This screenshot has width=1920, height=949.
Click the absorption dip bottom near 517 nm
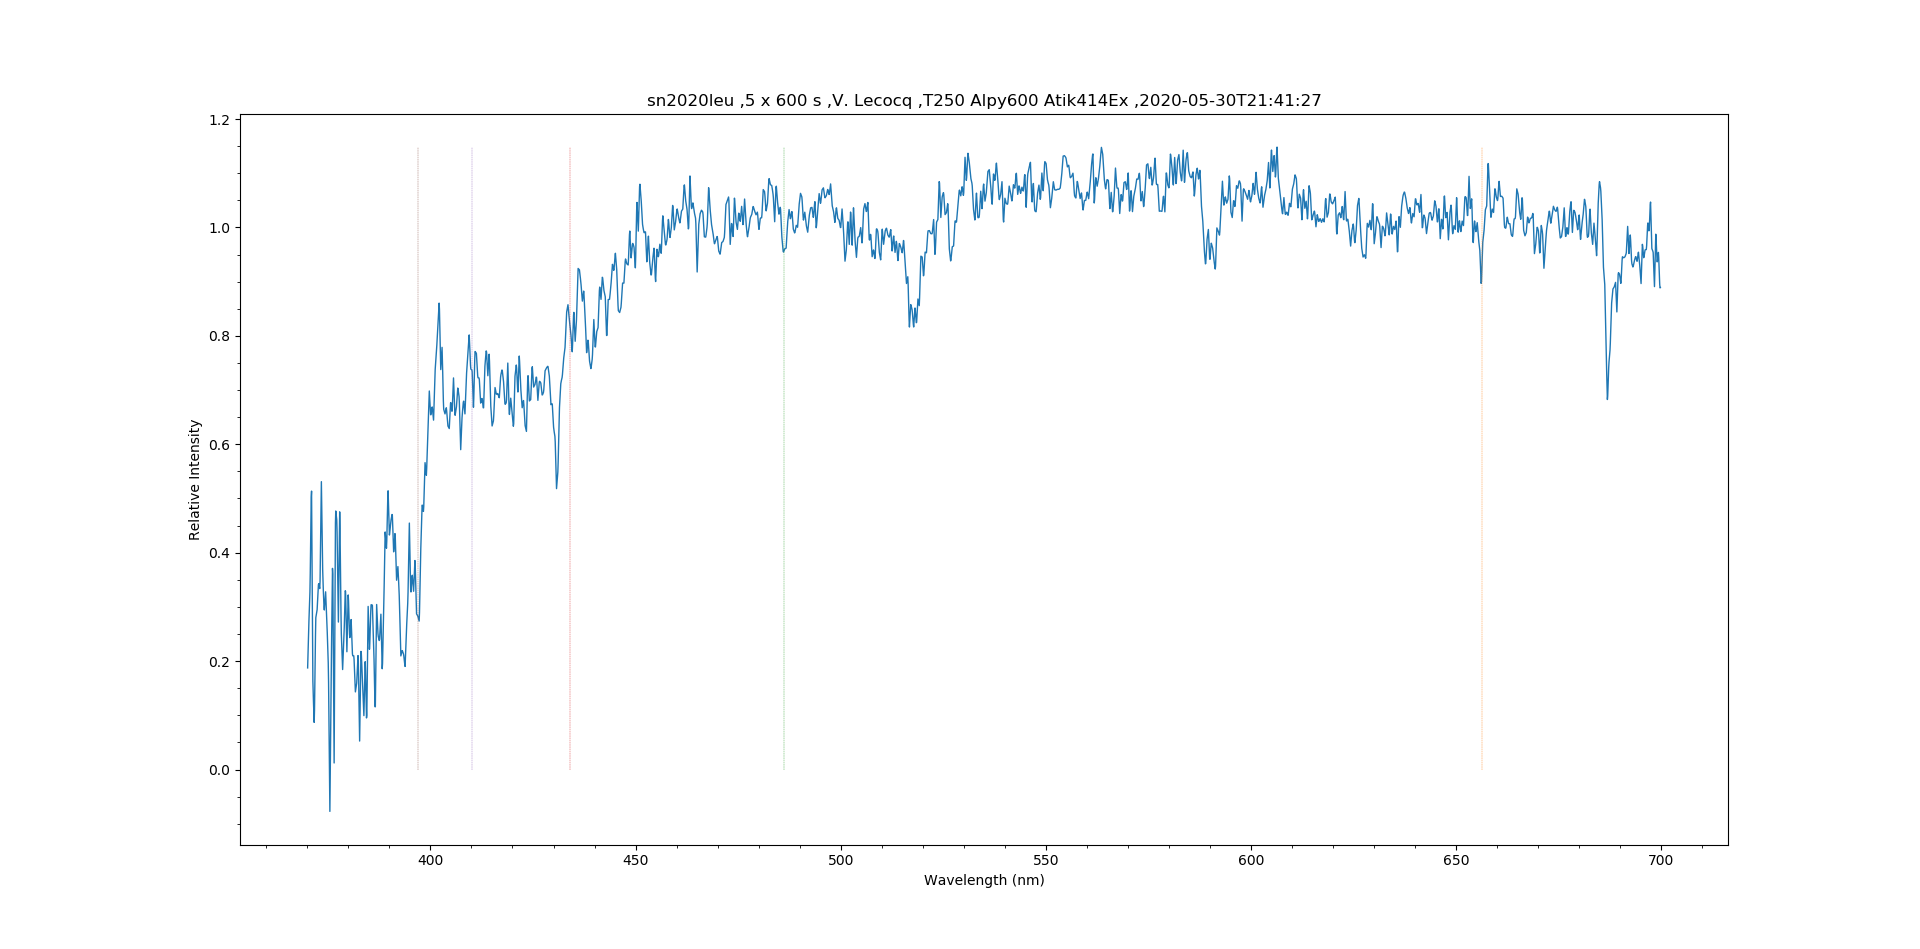[x=911, y=325]
